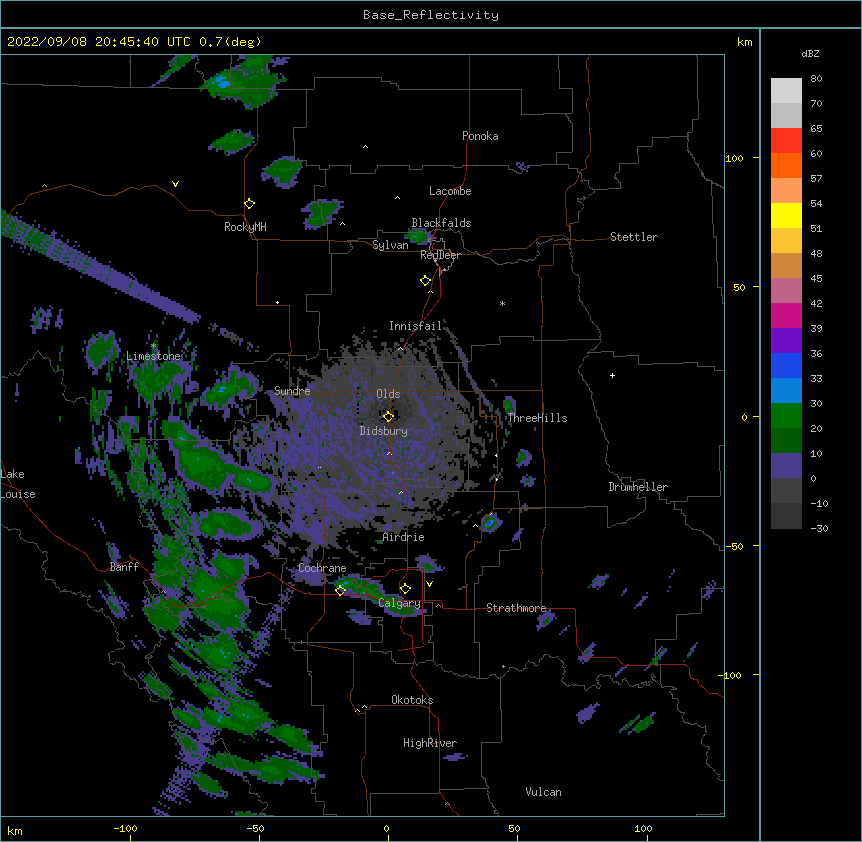Pick the purple 36-39 dBZ legend swatch
862x842 pixels.
pos(786,341)
